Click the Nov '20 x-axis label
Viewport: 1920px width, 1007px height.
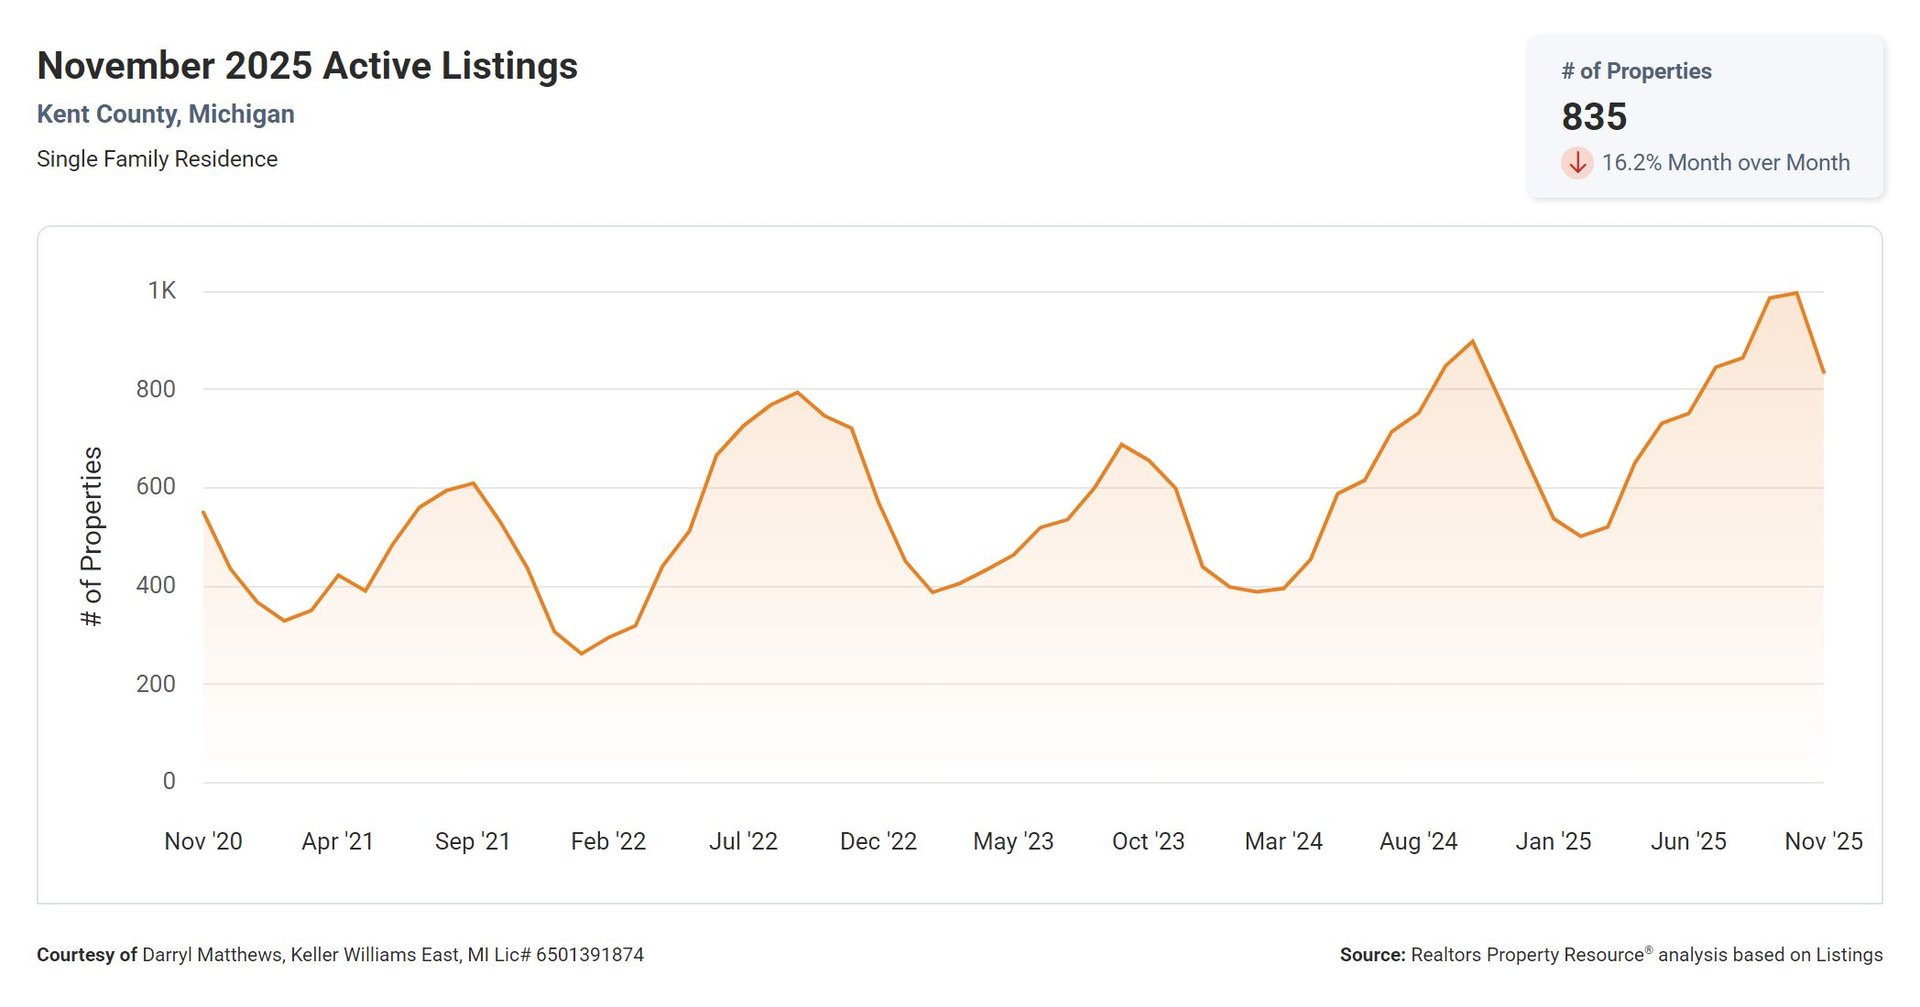[203, 841]
